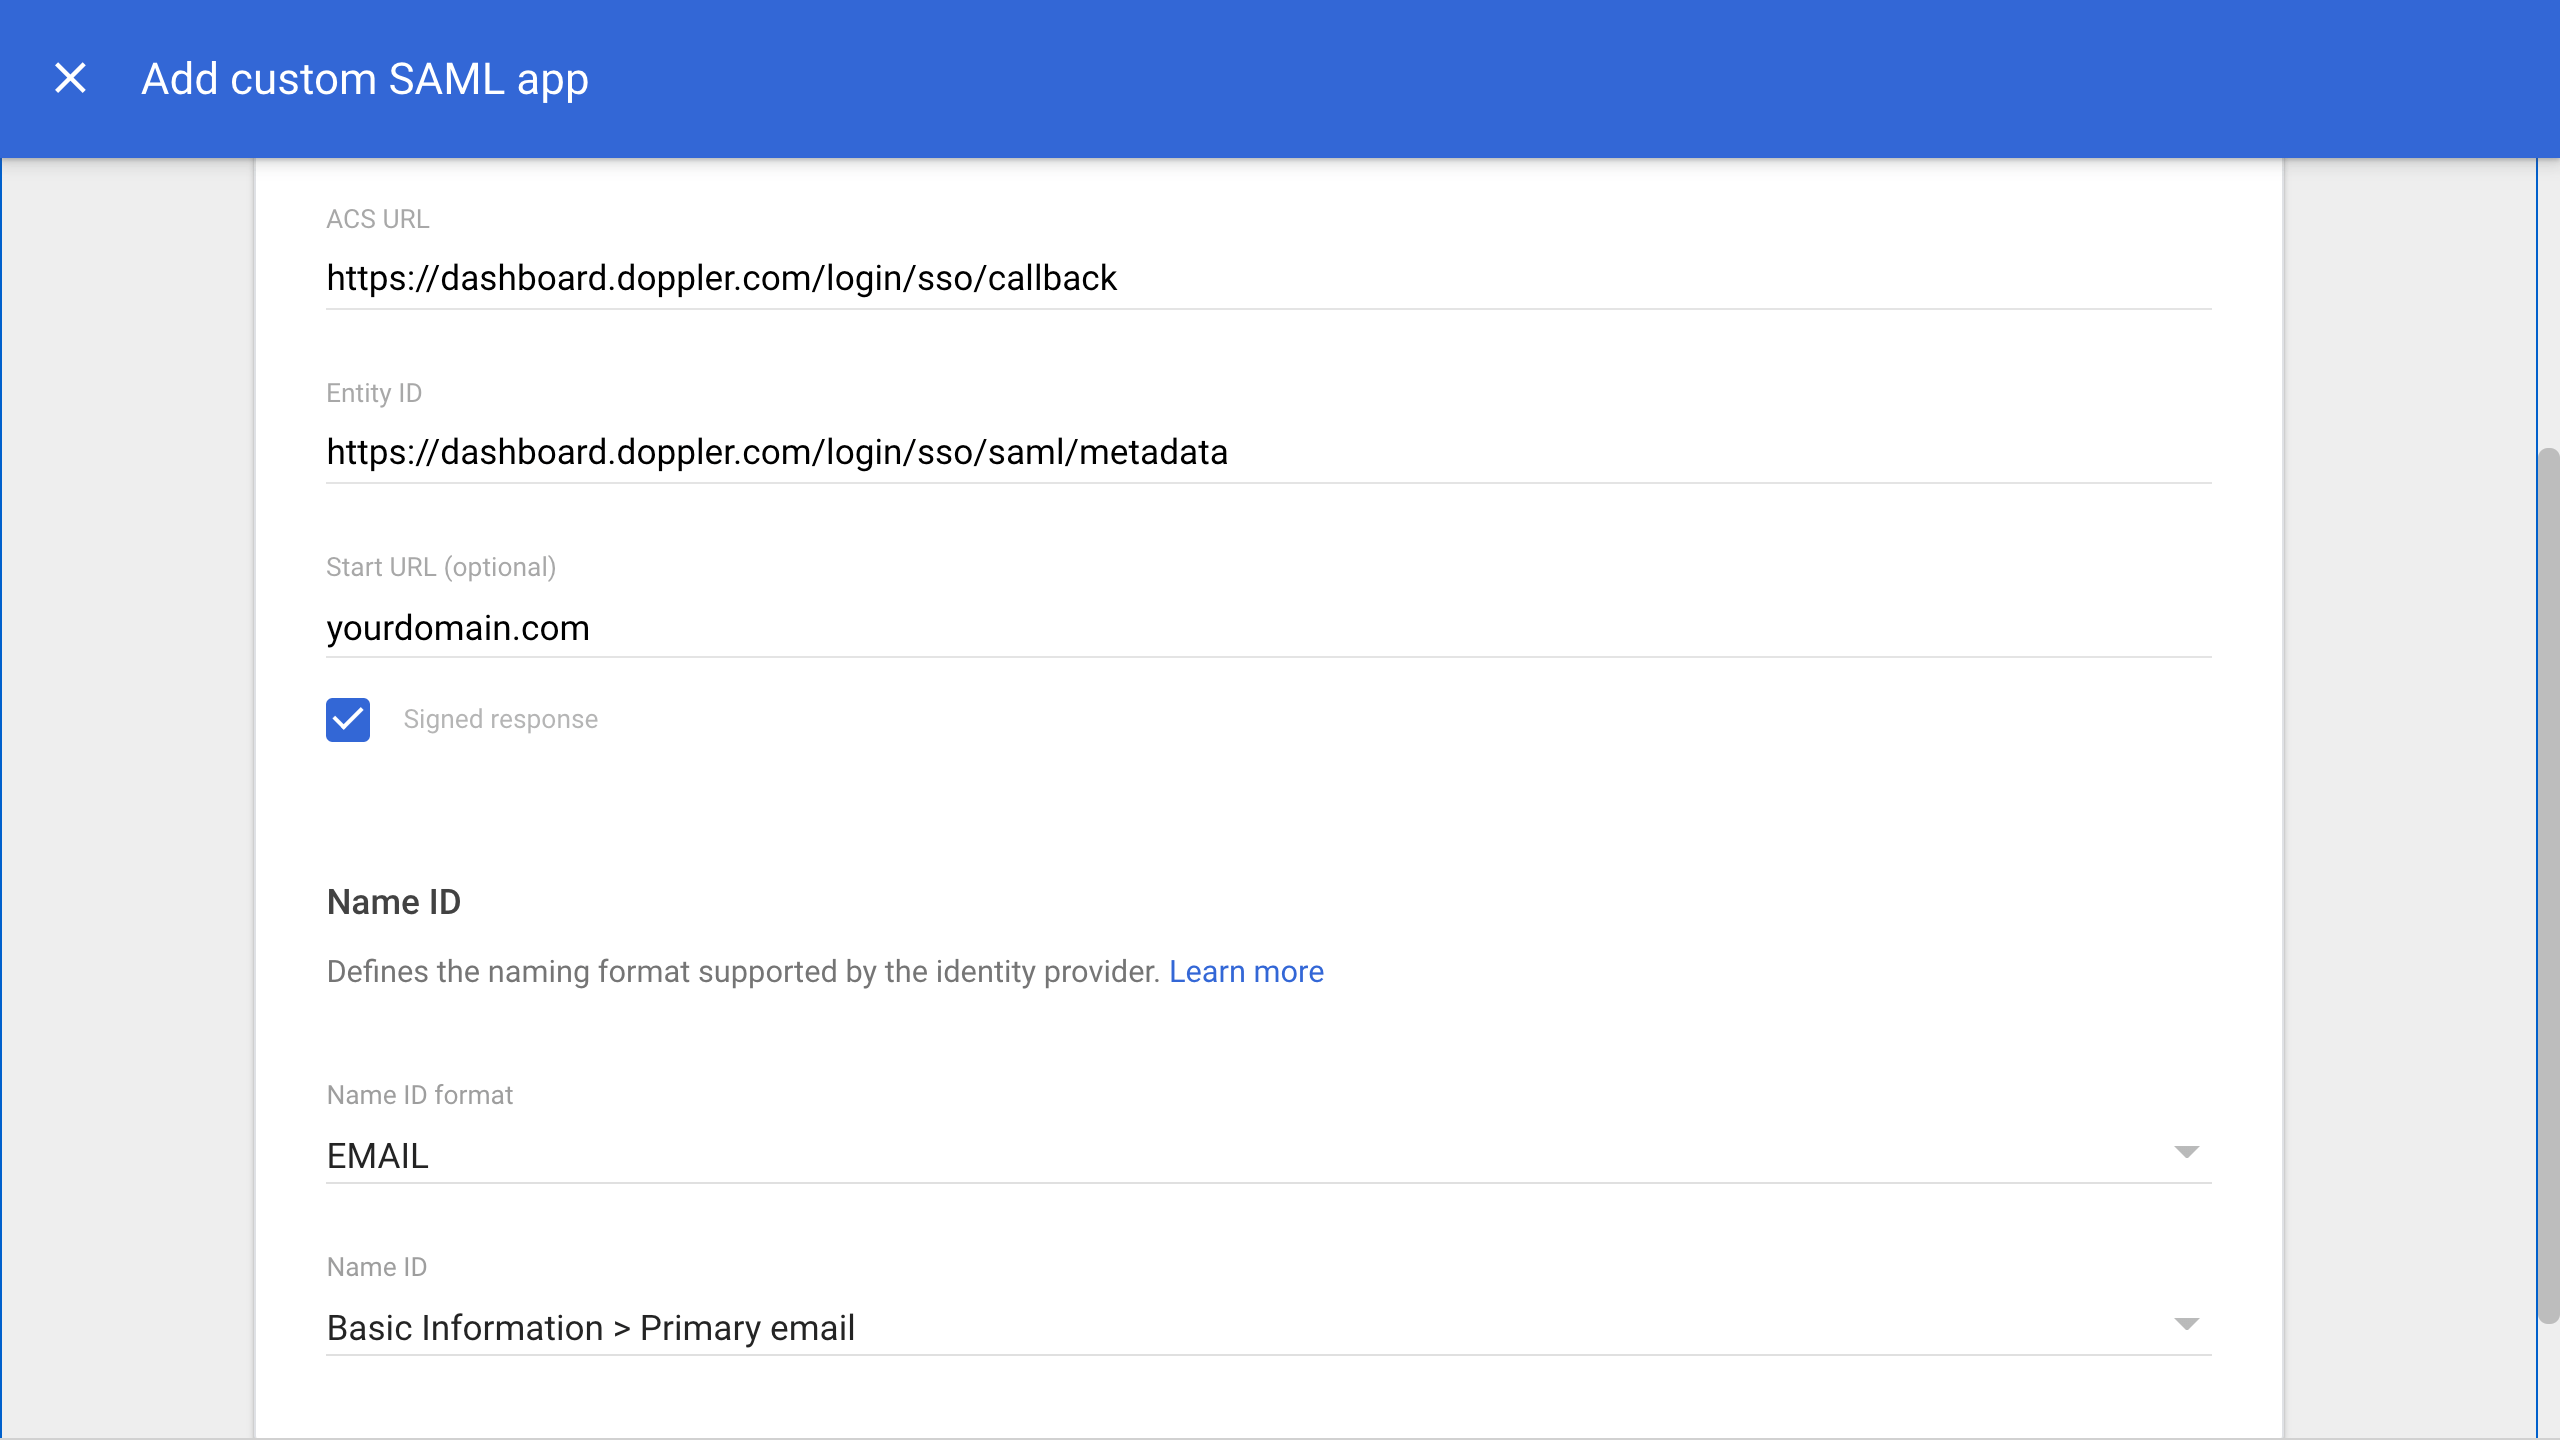Expand the Name ID format dropdown arrow

click(x=2186, y=1152)
